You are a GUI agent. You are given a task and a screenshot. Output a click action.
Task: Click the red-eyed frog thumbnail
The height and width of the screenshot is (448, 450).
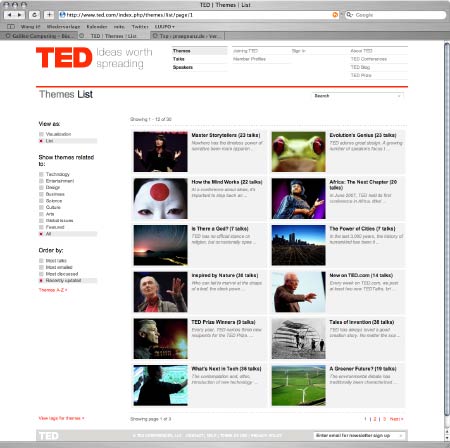pyautogui.click(x=298, y=152)
